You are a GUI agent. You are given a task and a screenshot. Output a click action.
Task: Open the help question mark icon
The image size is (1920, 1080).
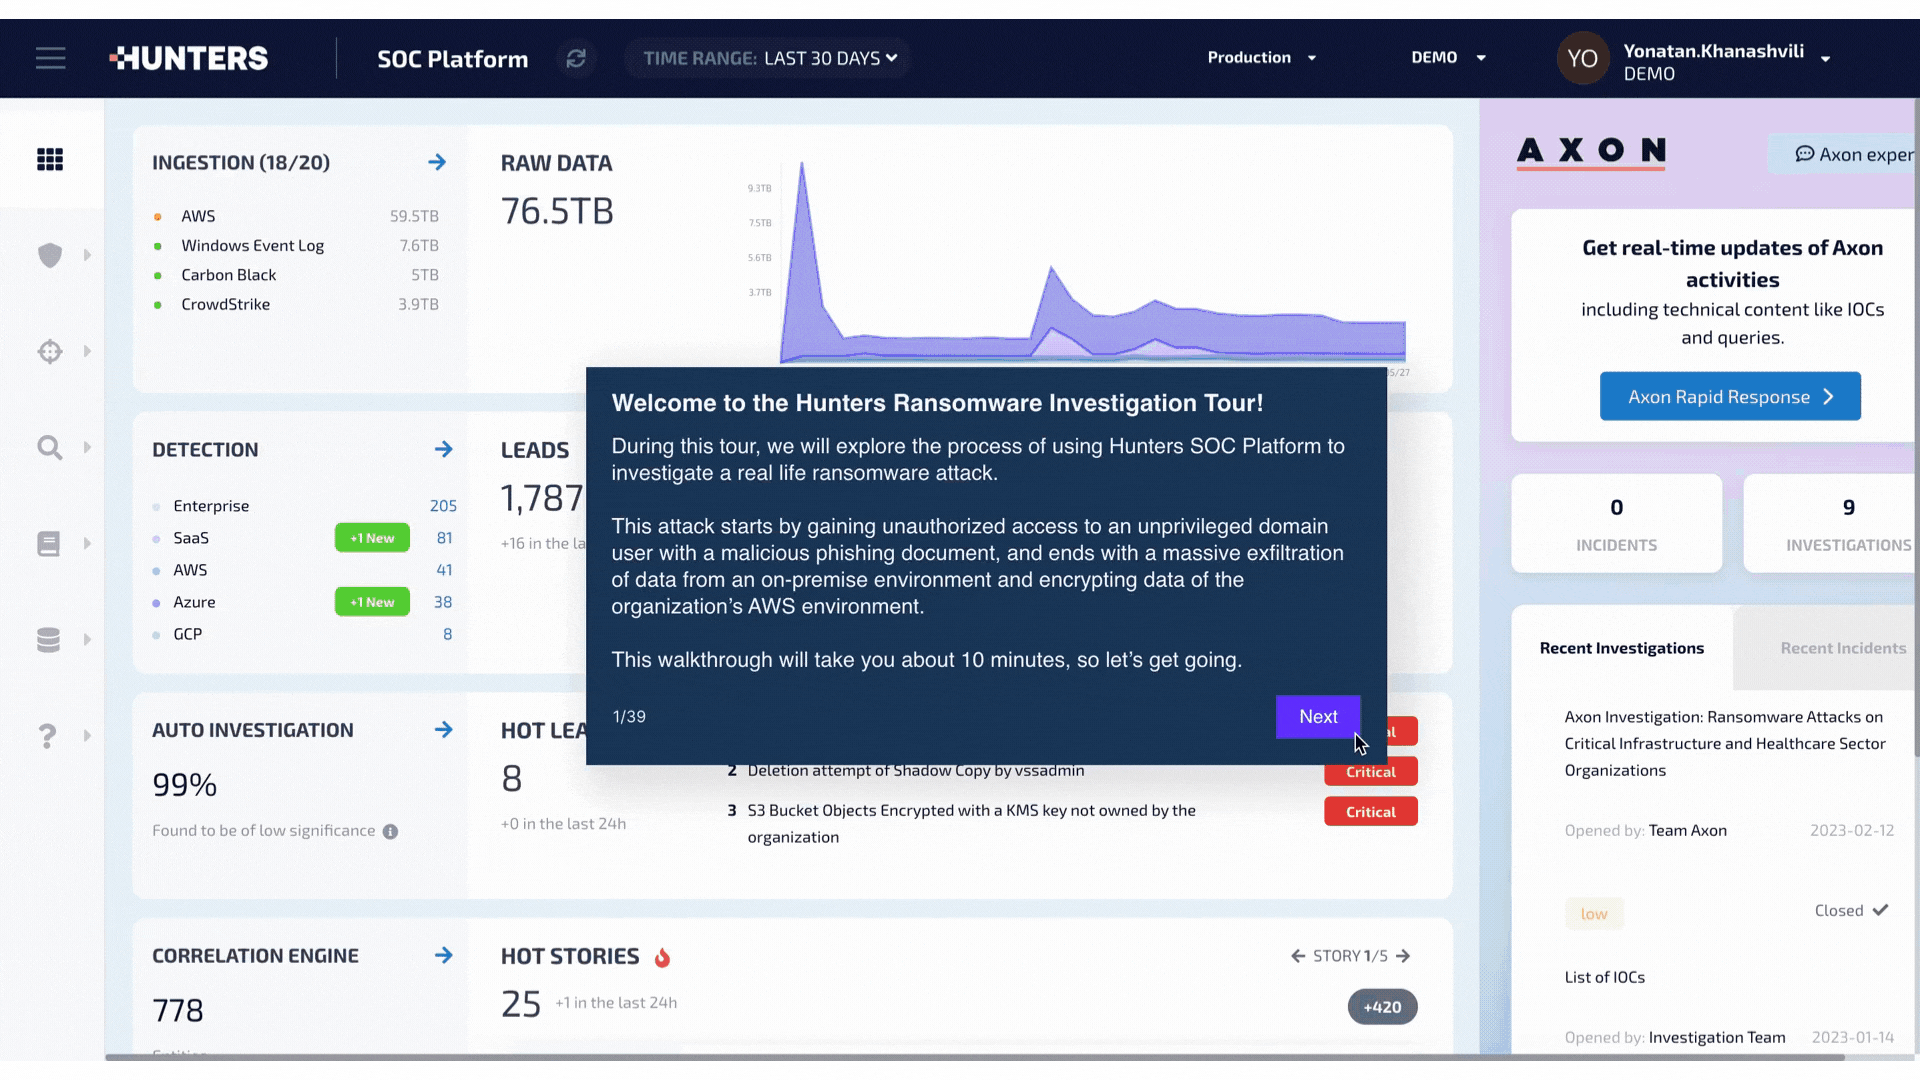(x=47, y=736)
